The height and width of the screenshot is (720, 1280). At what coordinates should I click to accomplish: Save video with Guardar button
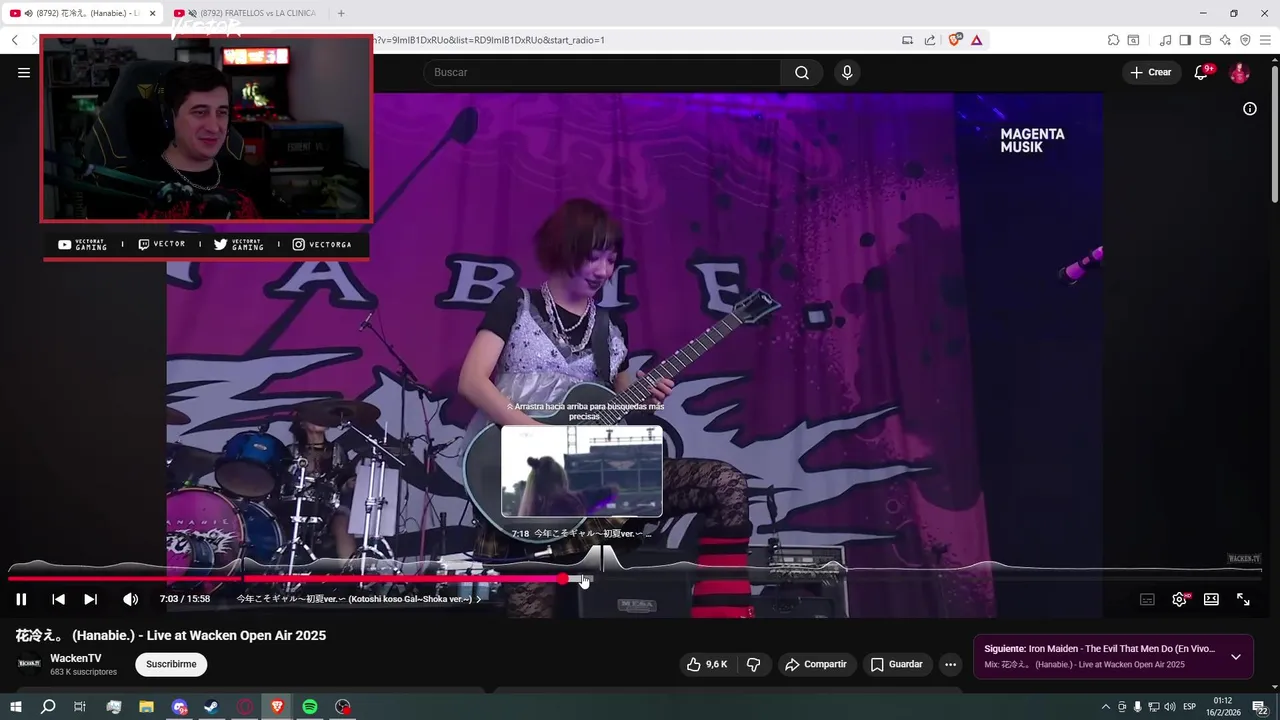coord(897,664)
